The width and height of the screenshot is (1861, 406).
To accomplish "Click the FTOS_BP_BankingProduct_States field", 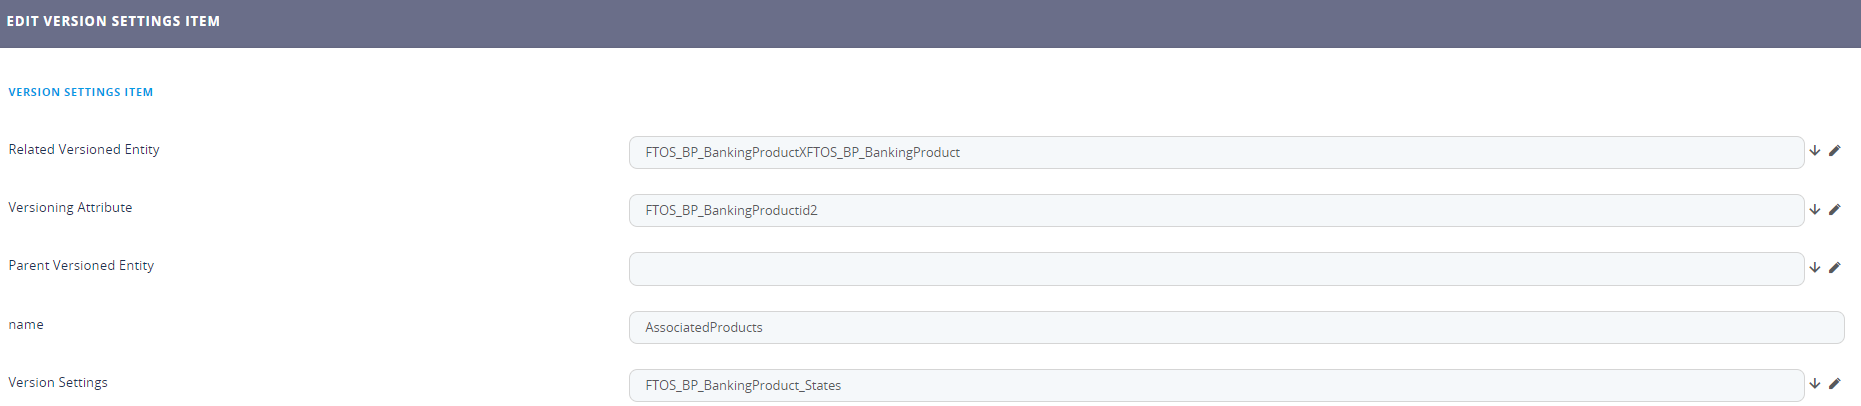I will tap(1215, 386).
